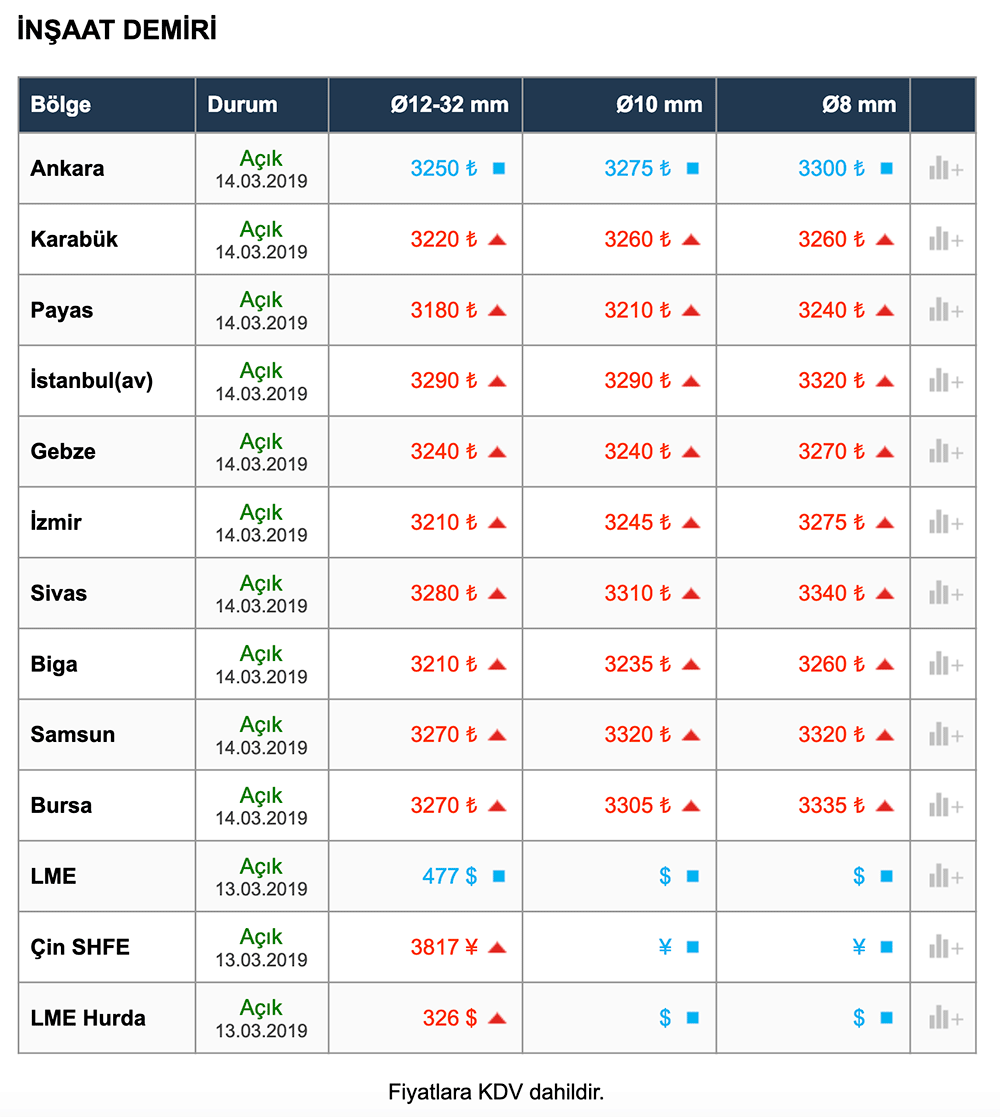Show the price chart for İzmir

click(945, 523)
